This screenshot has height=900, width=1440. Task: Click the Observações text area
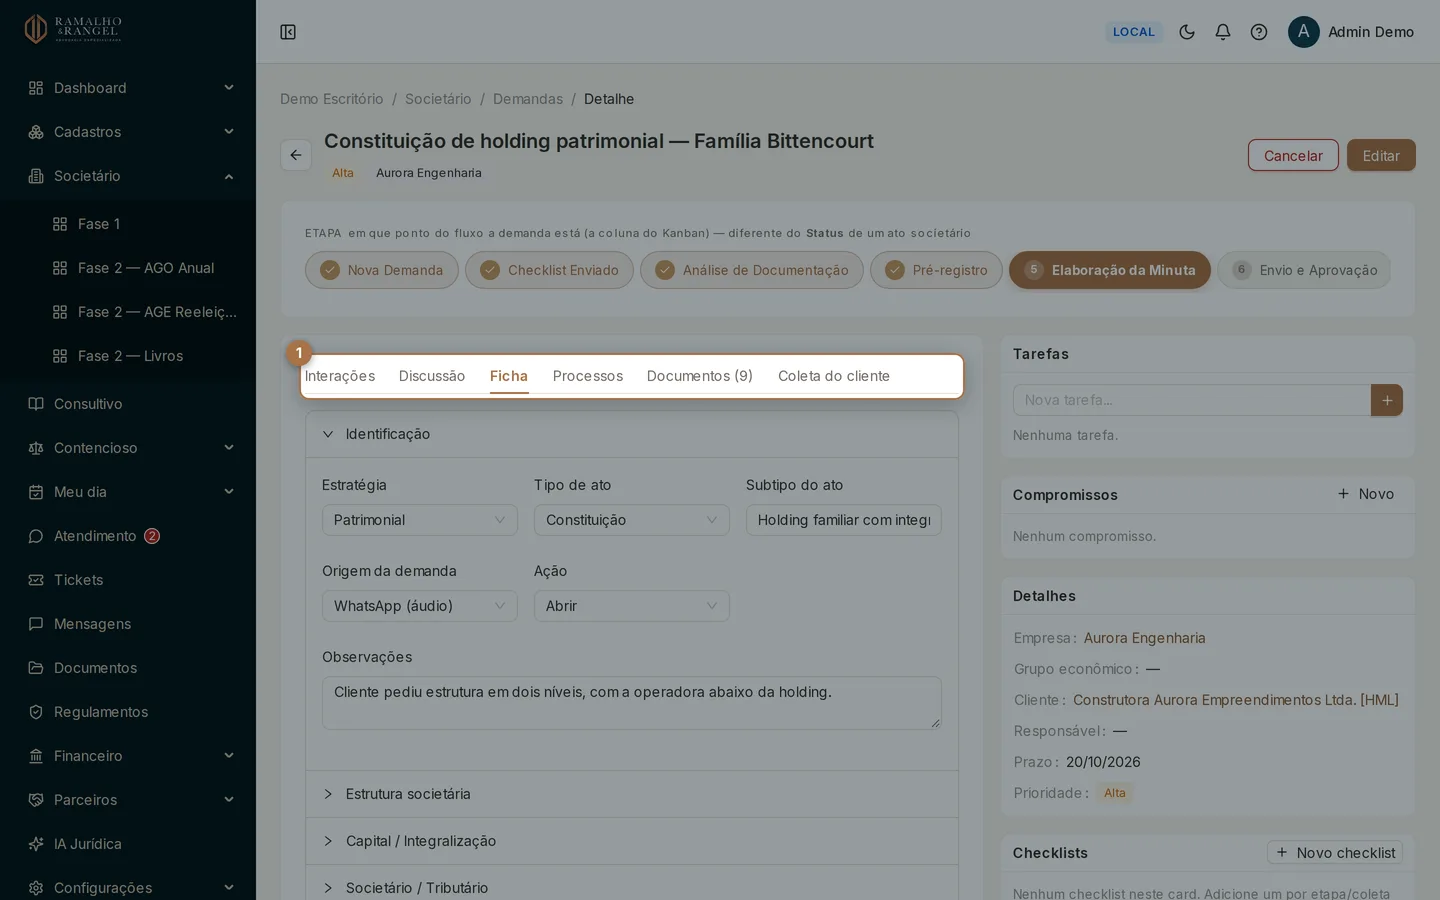pos(632,703)
